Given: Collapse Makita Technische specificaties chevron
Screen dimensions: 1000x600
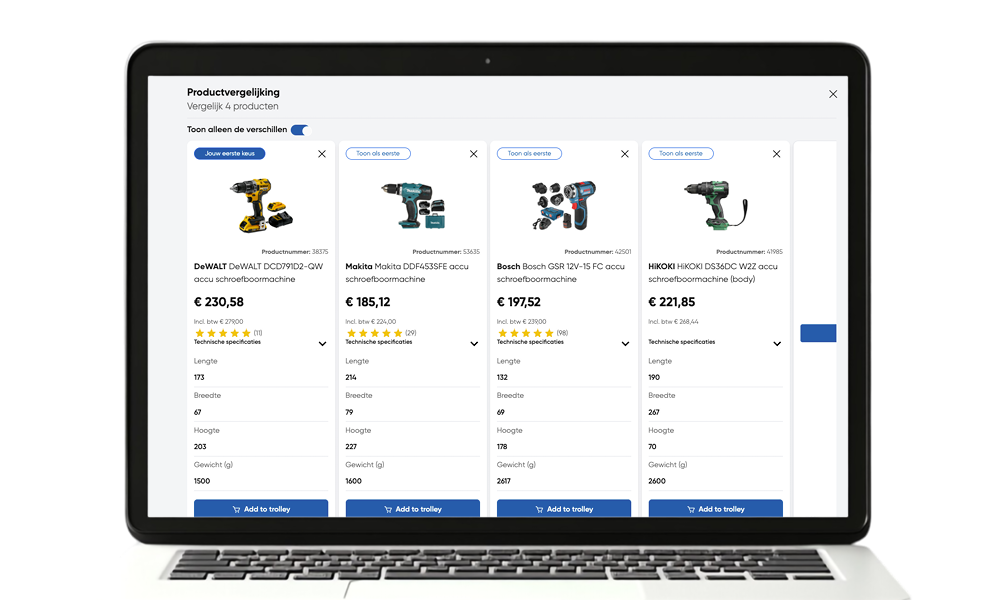Looking at the screenshot, I should (x=474, y=344).
